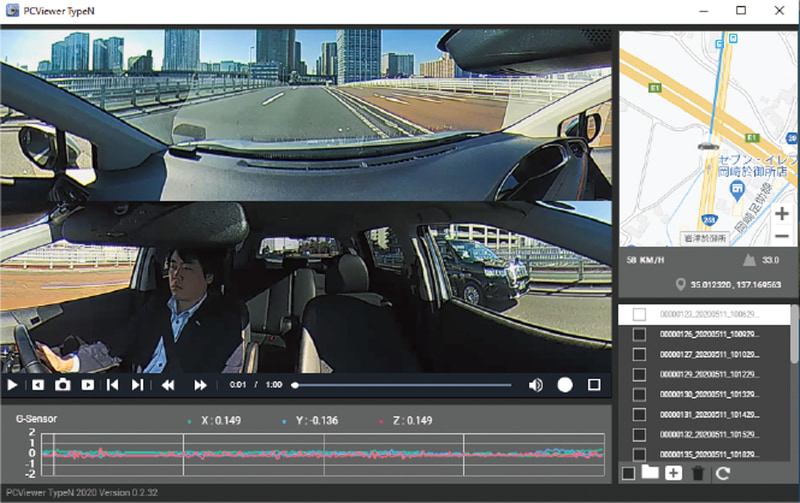Check the box for file 00000127_20200511
800x503 pixels.
click(x=639, y=355)
